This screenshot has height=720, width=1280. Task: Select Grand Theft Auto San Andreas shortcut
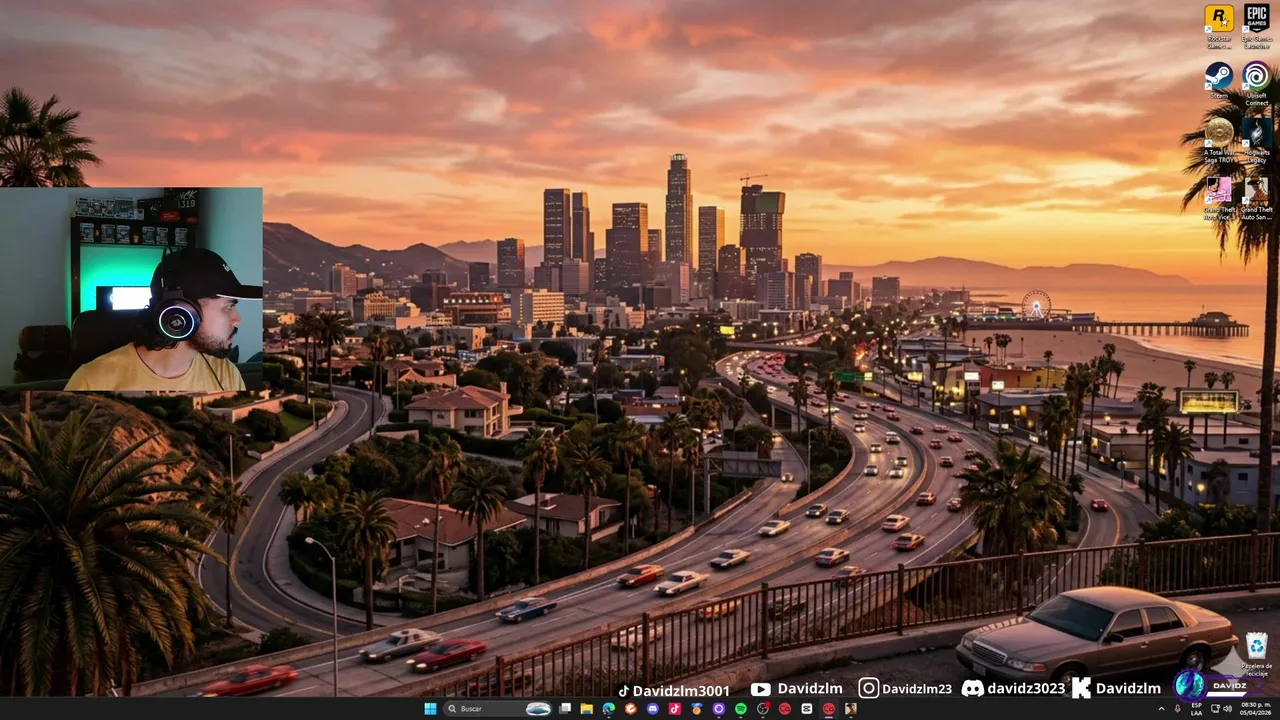point(1256,197)
